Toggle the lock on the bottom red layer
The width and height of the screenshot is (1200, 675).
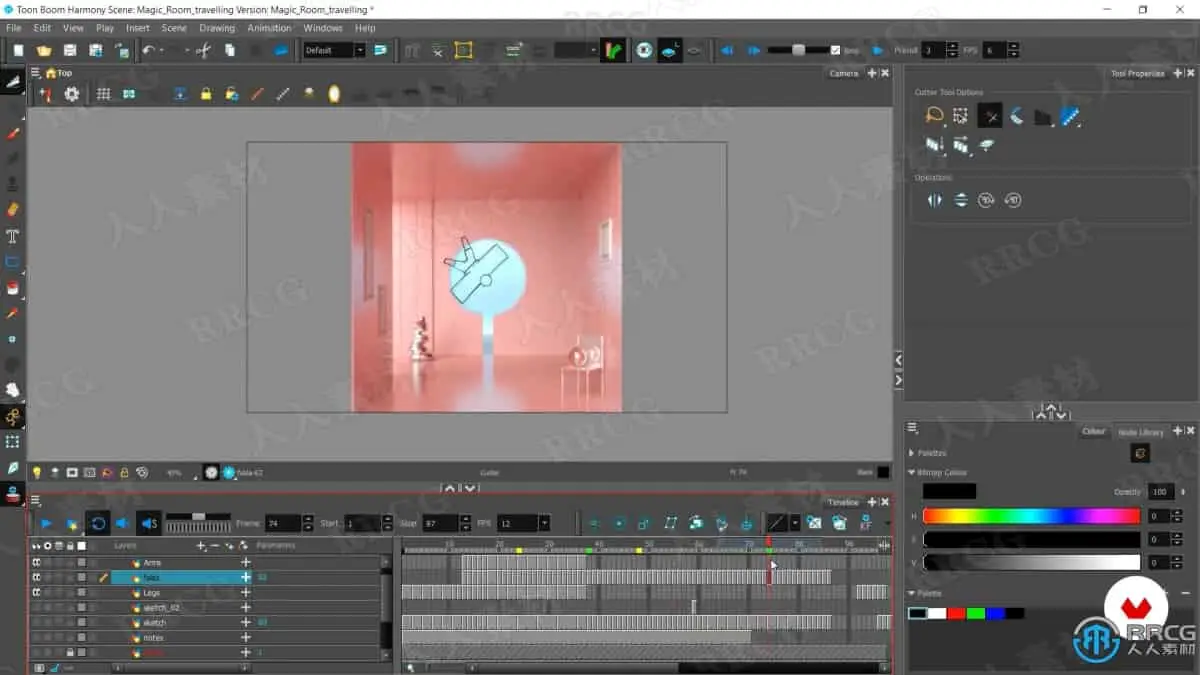tap(69, 653)
